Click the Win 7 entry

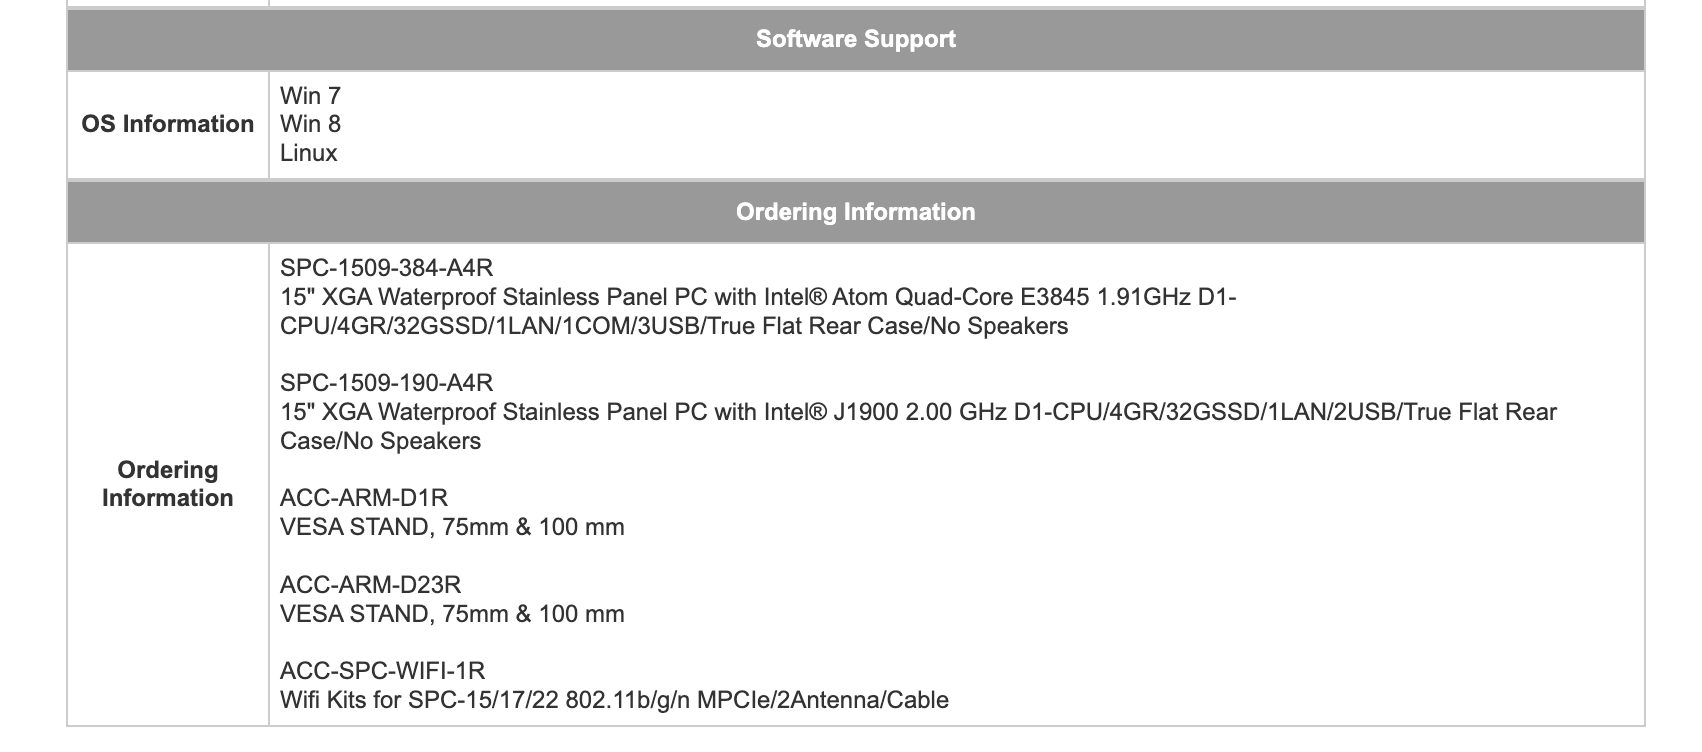pos(310,96)
